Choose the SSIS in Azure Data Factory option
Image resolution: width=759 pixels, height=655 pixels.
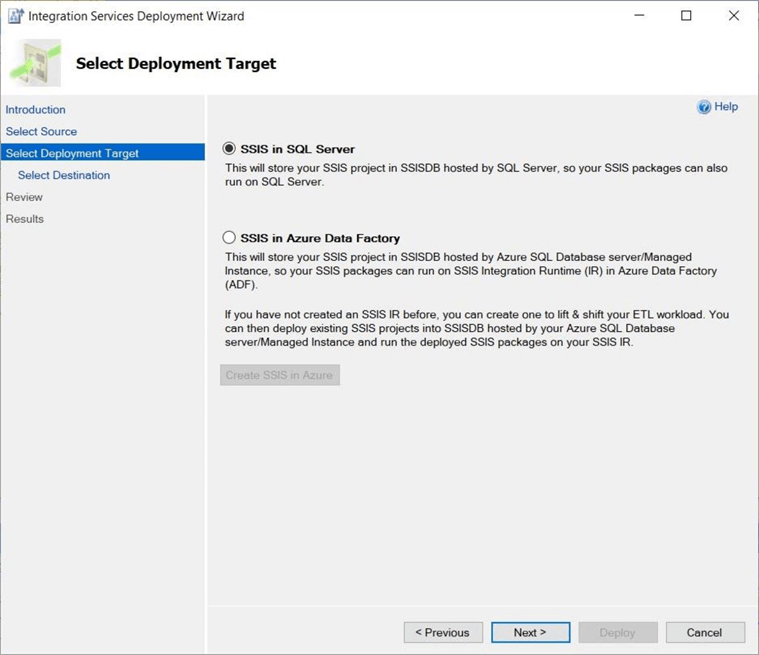pyautogui.click(x=230, y=238)
